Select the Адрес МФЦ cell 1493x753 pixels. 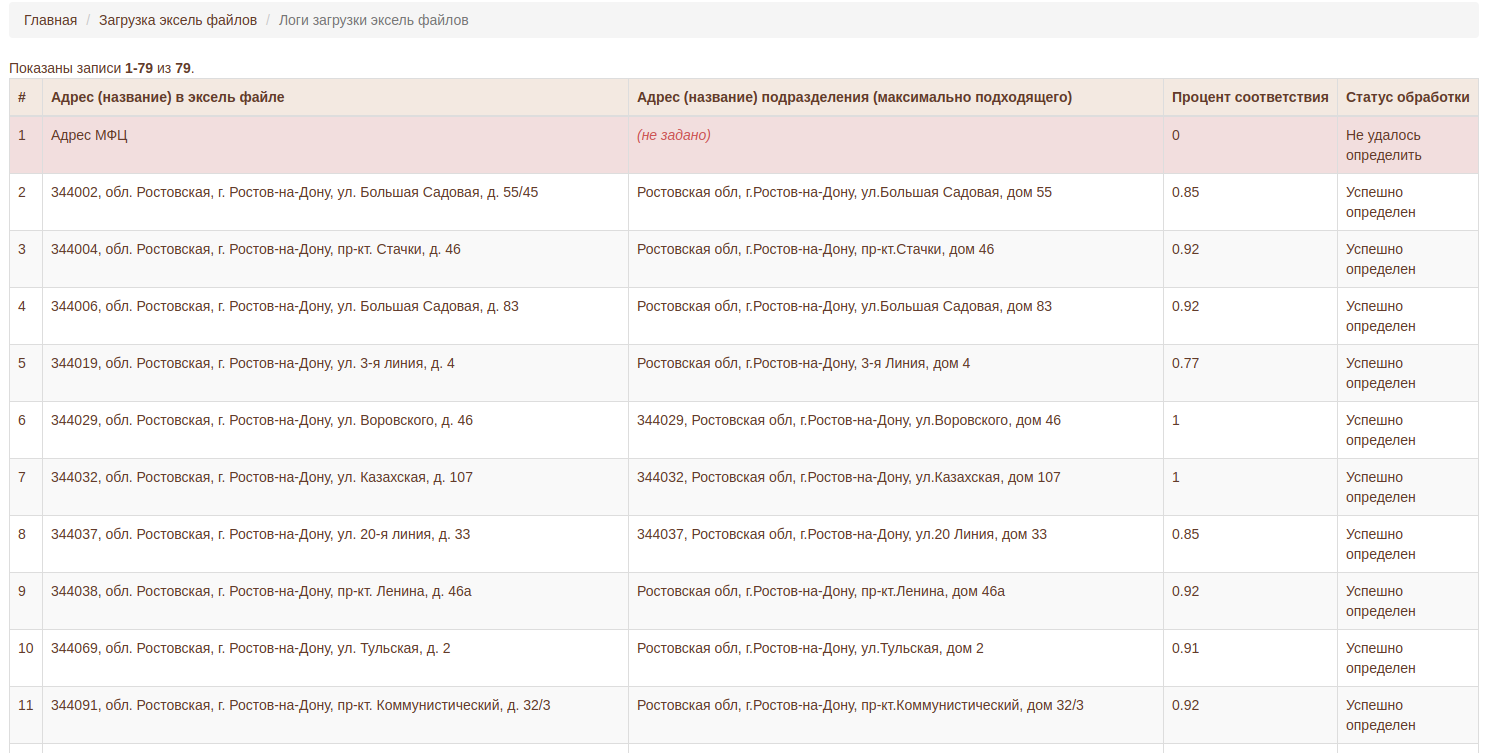89,135
